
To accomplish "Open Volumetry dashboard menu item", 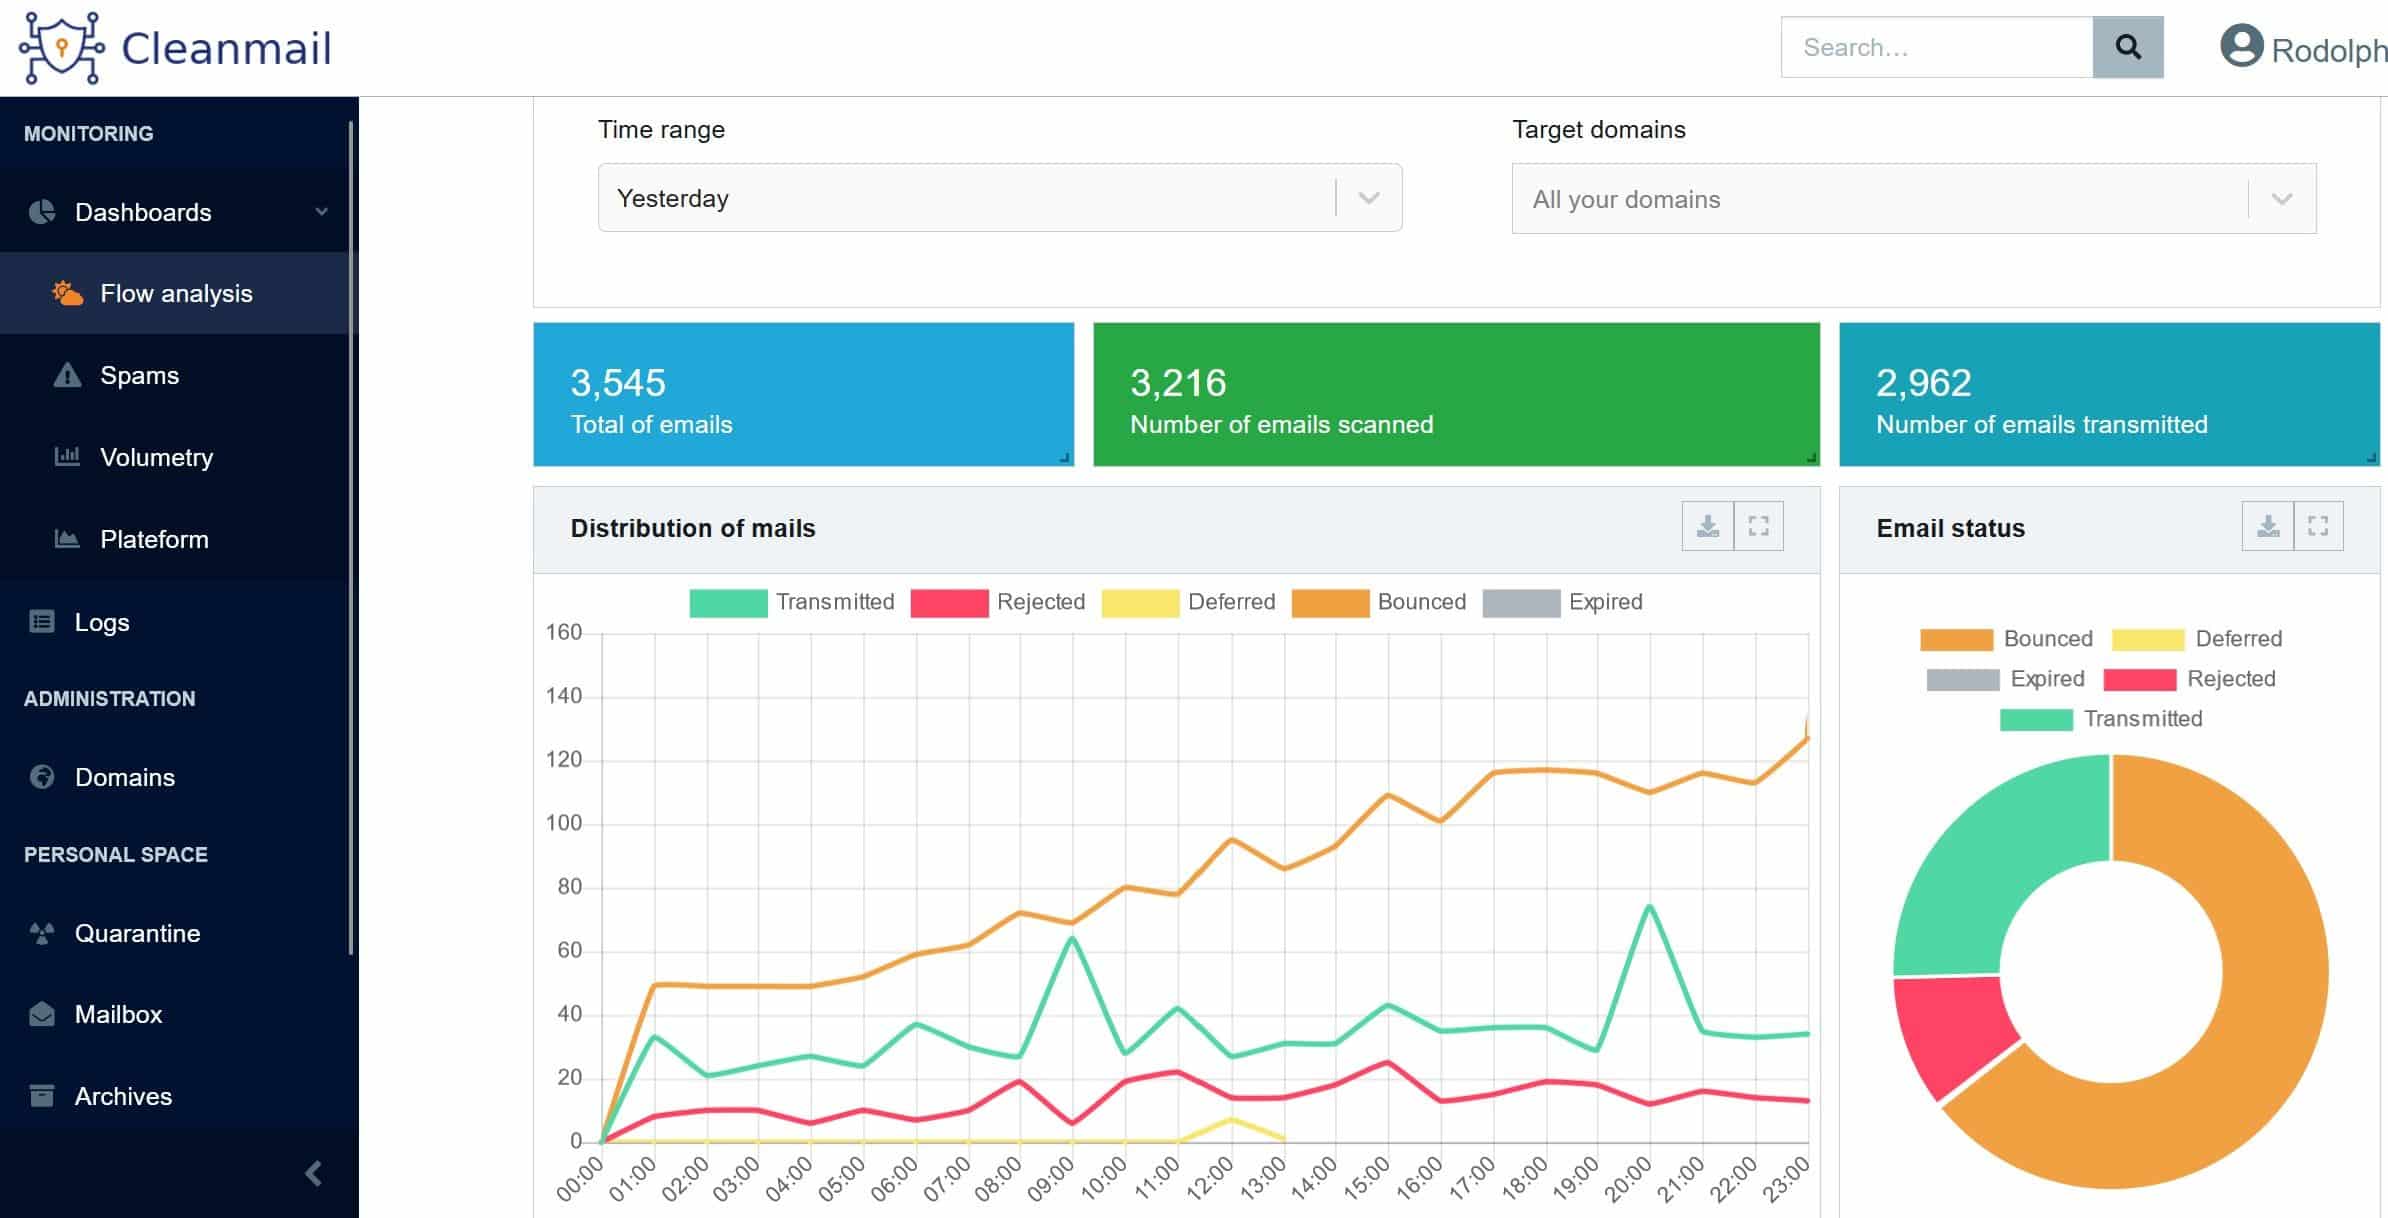I will tap(156, 457).
